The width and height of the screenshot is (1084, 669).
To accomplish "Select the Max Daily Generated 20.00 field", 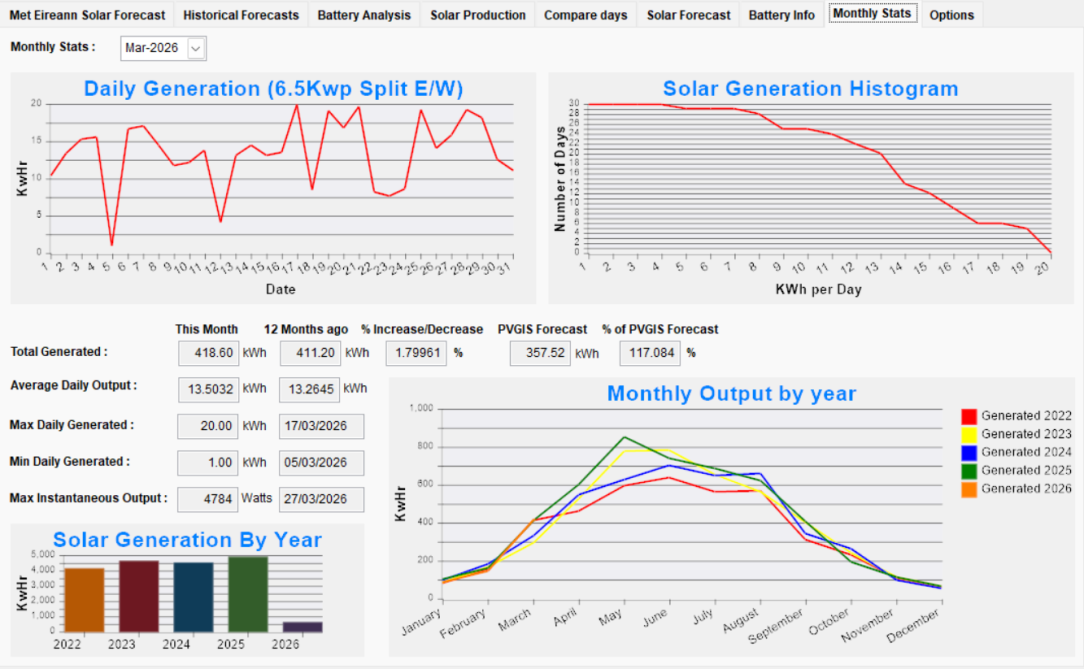I will pos(207,426).
